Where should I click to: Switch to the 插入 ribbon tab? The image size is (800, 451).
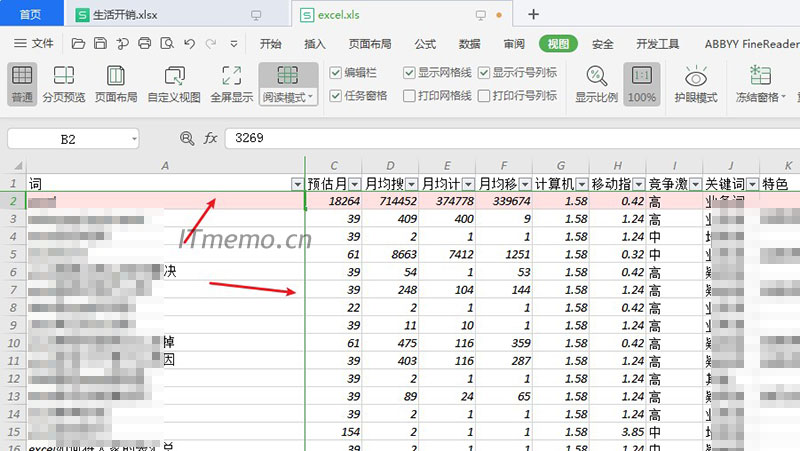315,44
